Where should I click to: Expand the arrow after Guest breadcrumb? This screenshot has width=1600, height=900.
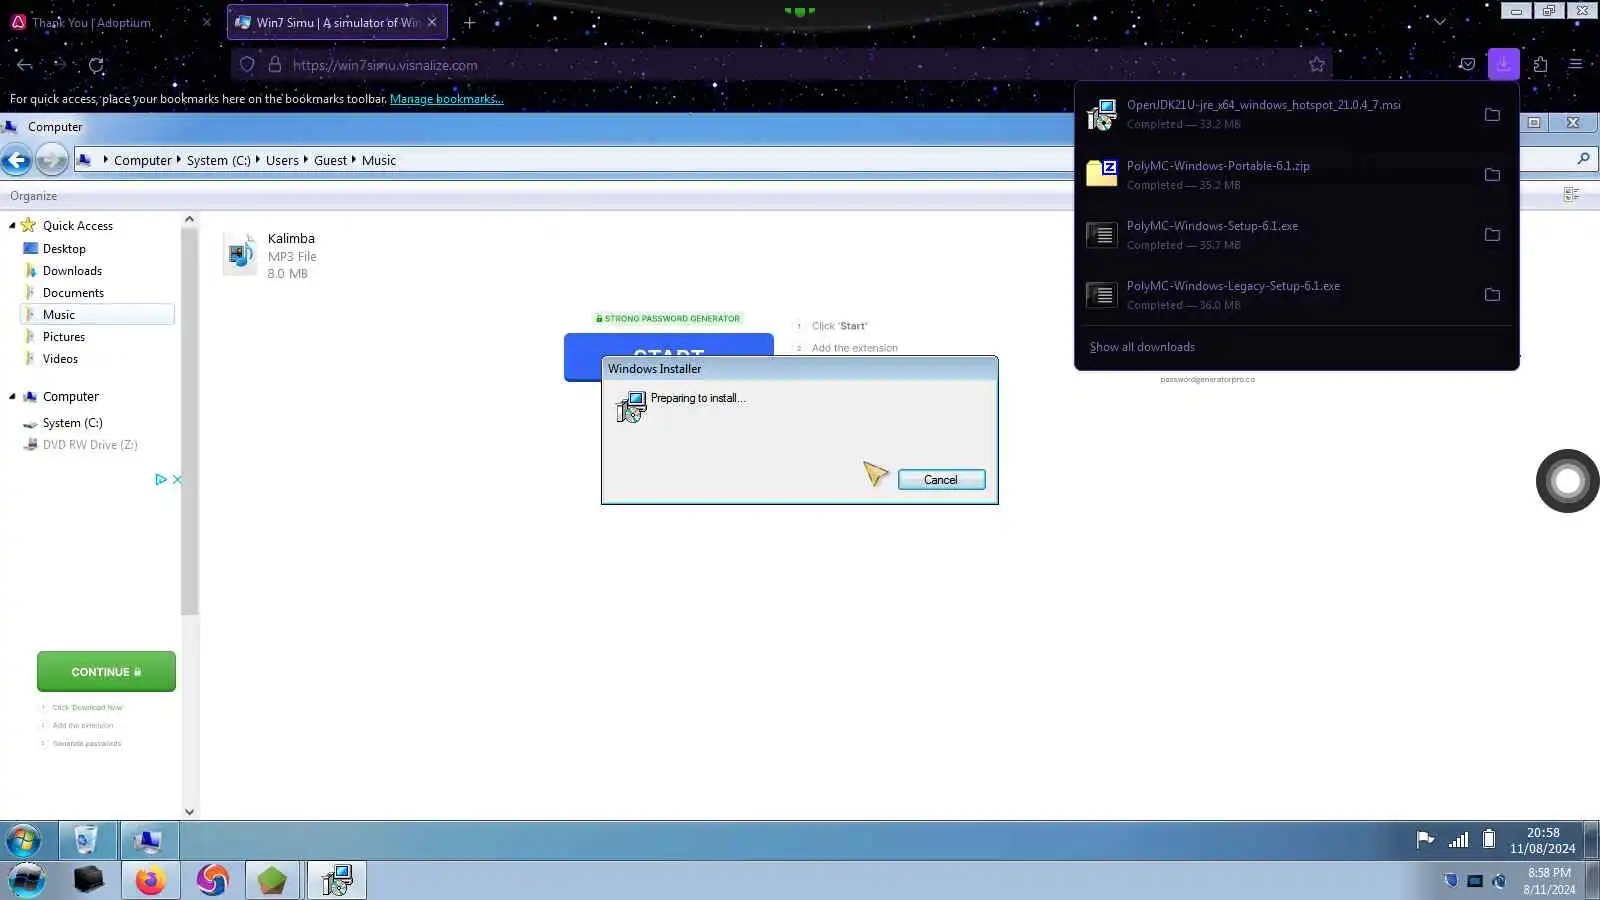[354, 159]
